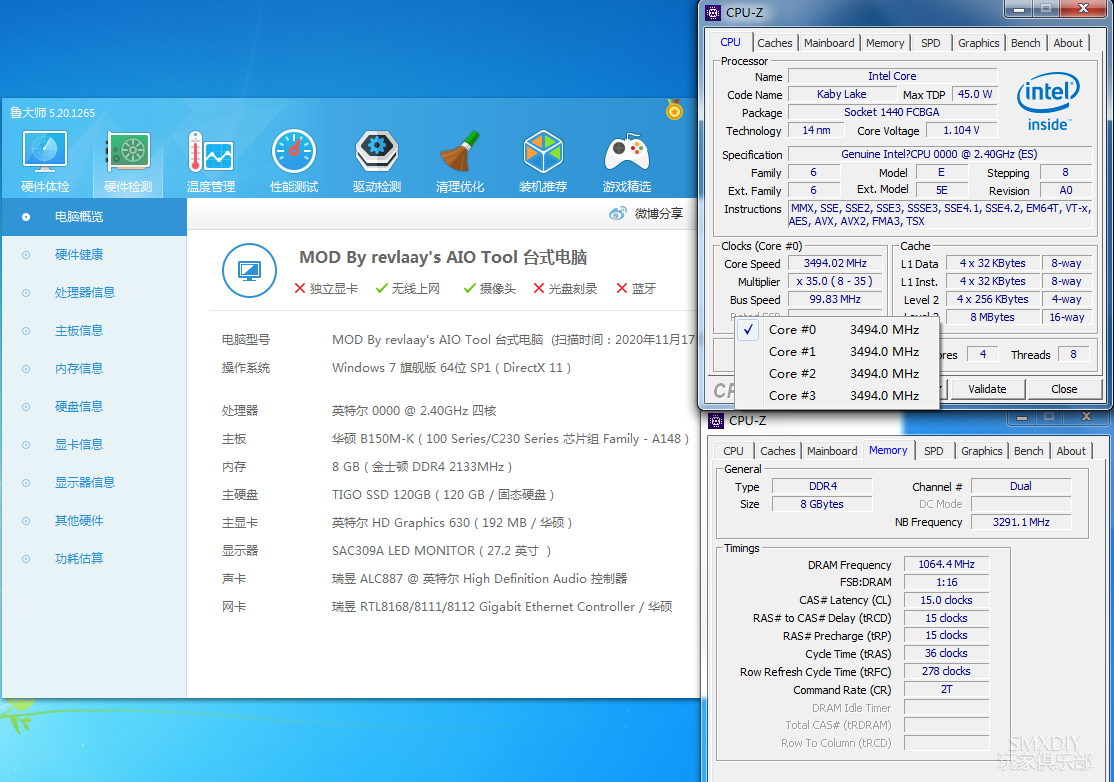
Task: Open 游戏精选 gamepad icon
Action: pyautogui.click(x=627, y=152)
